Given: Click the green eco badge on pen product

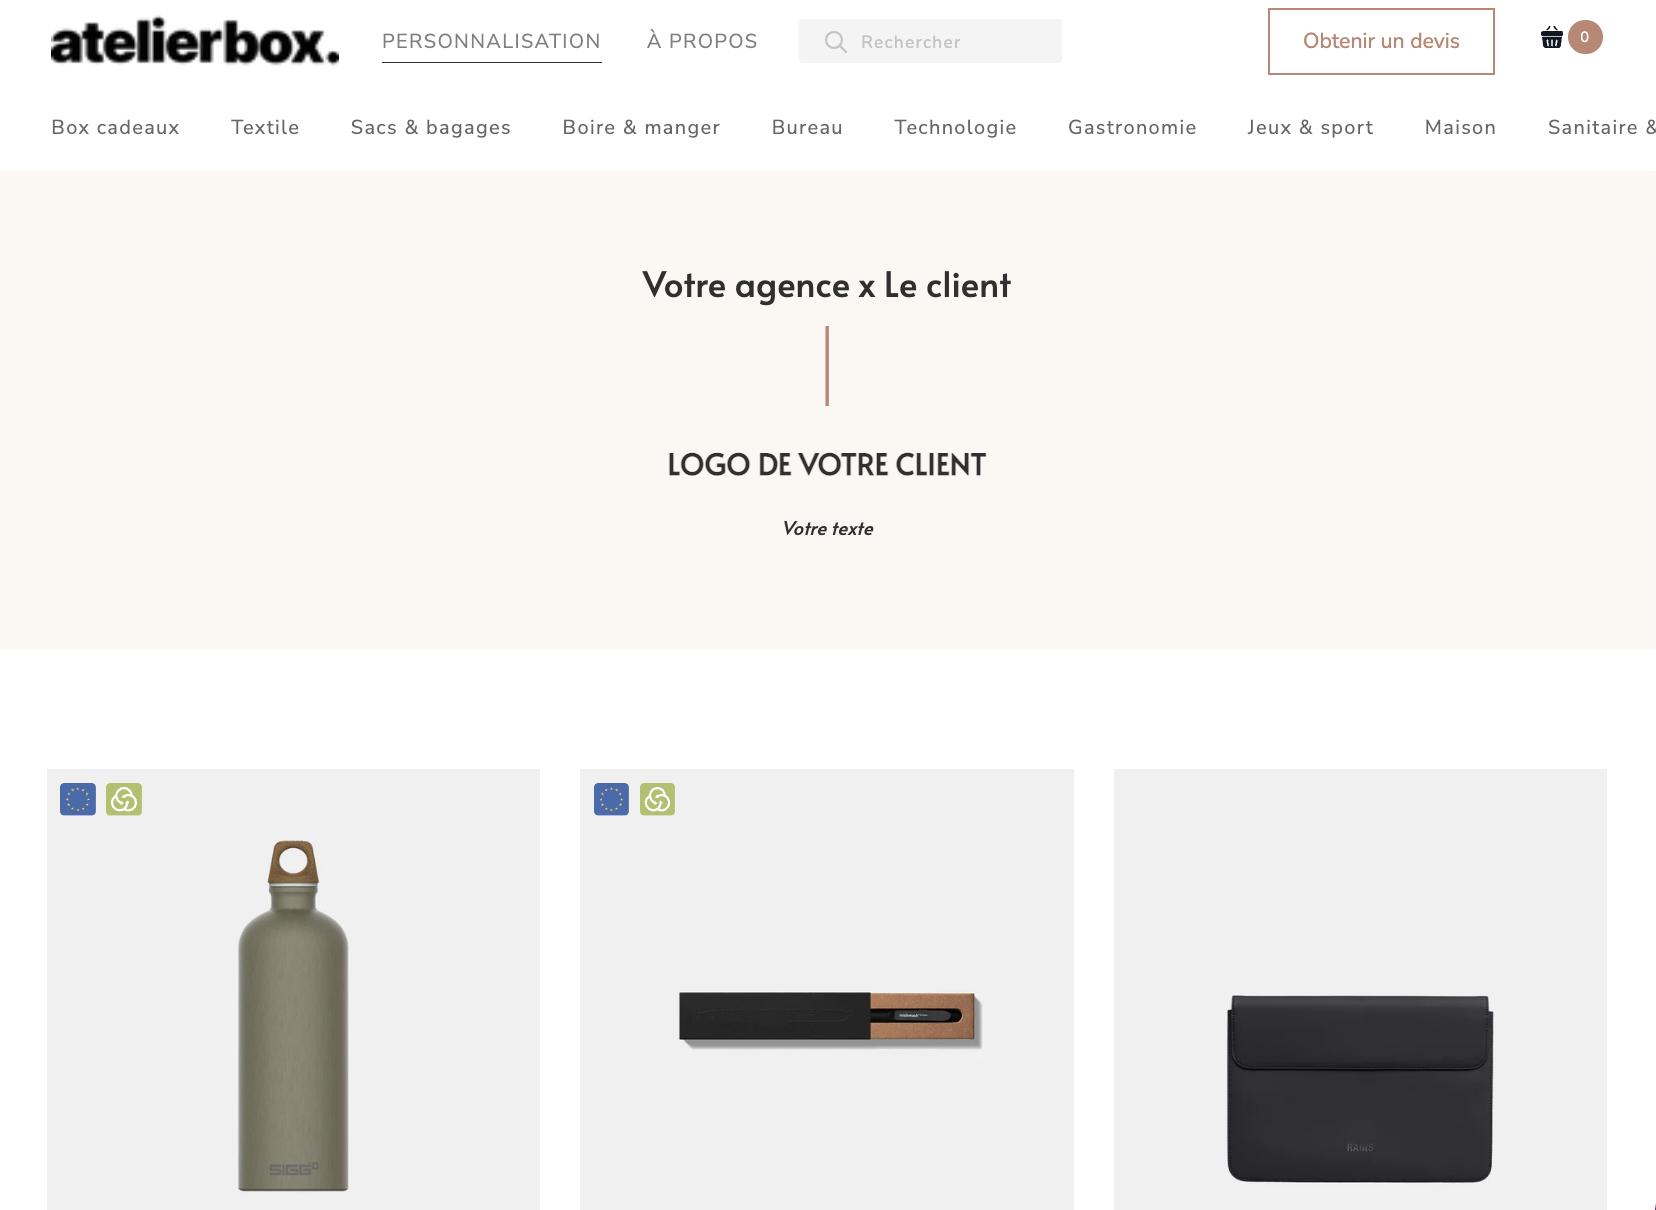Looking at the screenshot, I should click(657, 799).
